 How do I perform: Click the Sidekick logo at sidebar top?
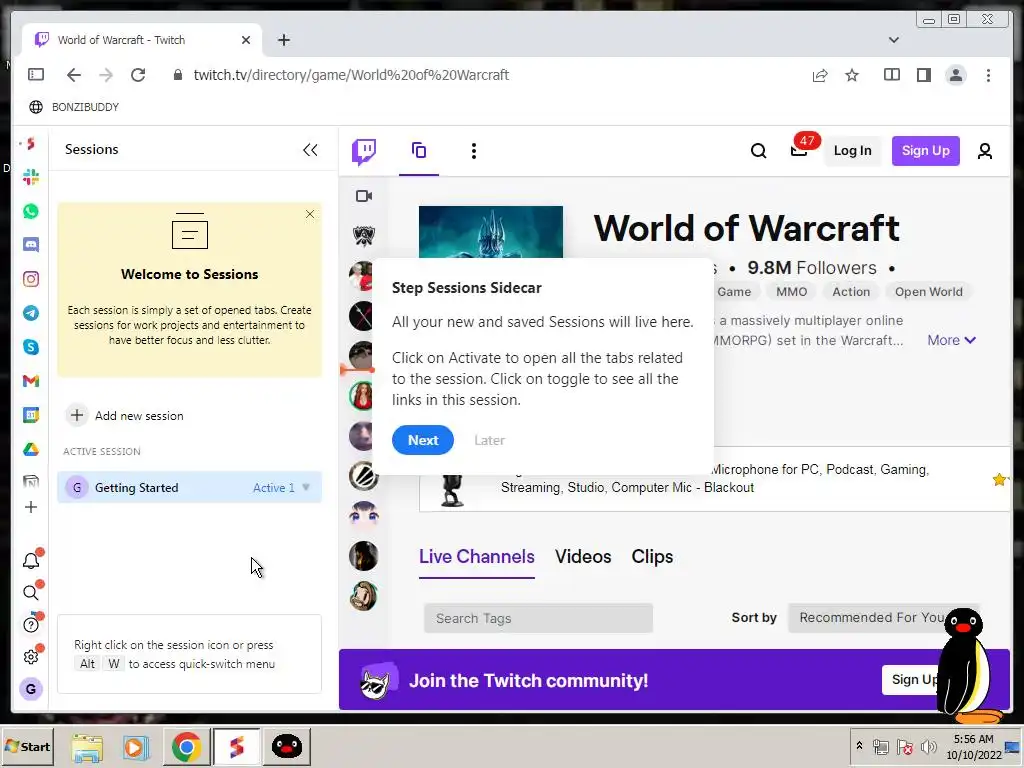pyautogui.click(x=31, y=144)
